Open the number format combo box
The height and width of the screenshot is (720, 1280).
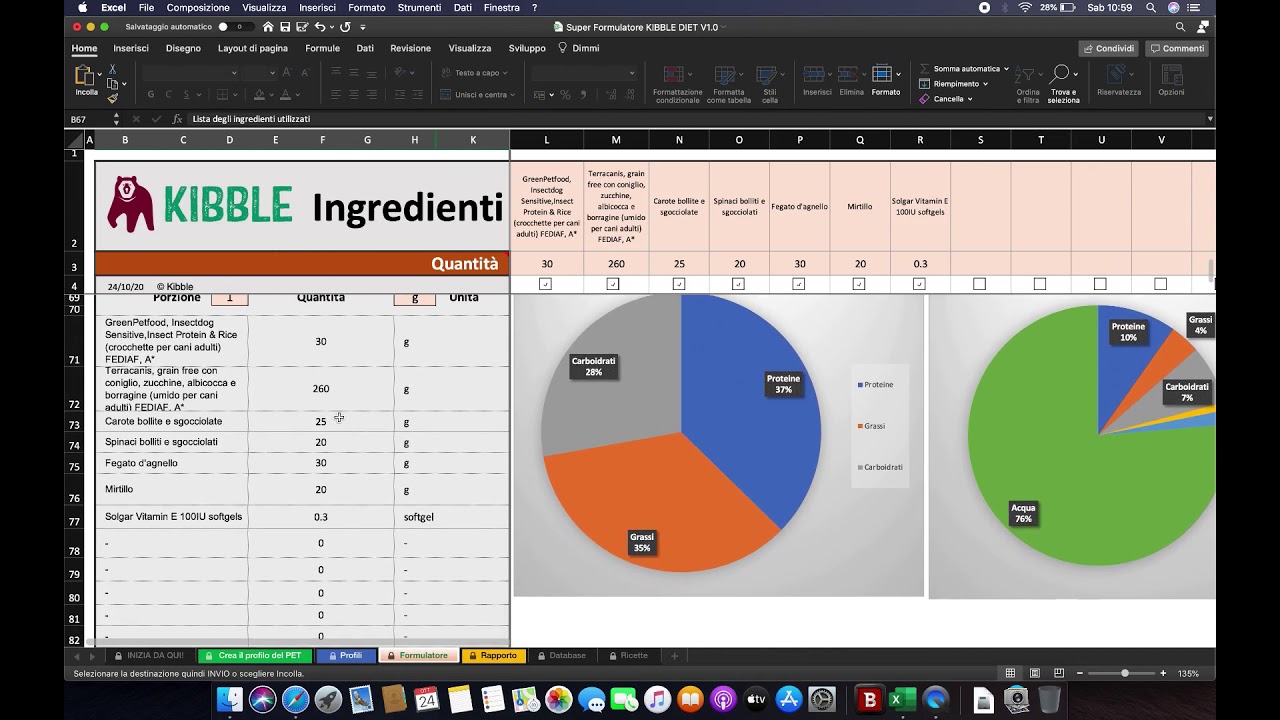(584, 73)
